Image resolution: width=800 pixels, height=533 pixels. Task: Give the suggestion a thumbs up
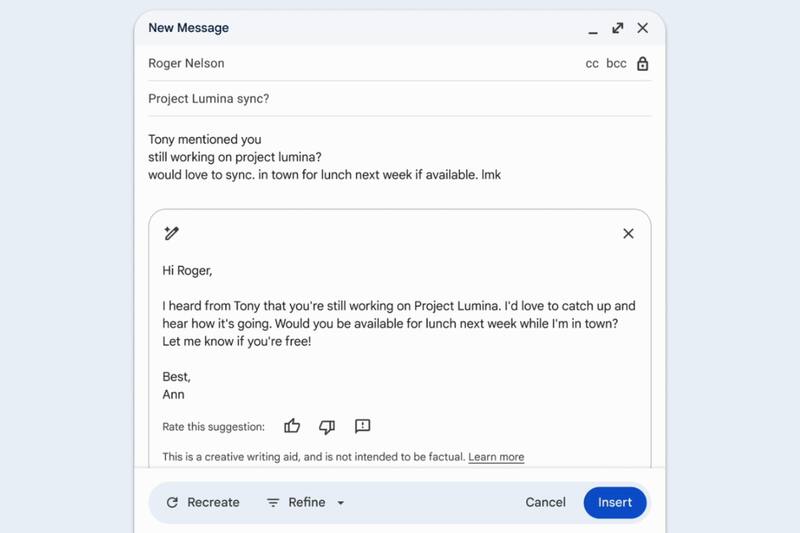(x=292, y=427)
